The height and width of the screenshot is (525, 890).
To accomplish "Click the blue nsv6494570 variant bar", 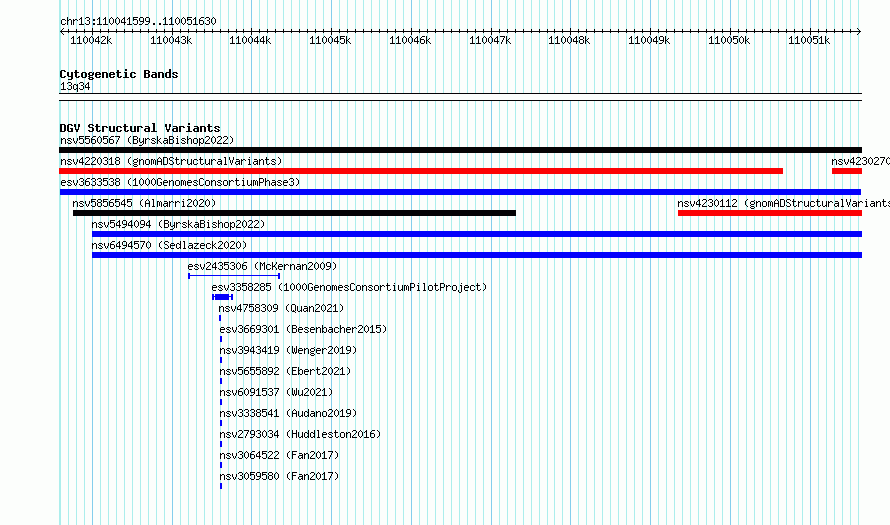I will pos(477,255).
